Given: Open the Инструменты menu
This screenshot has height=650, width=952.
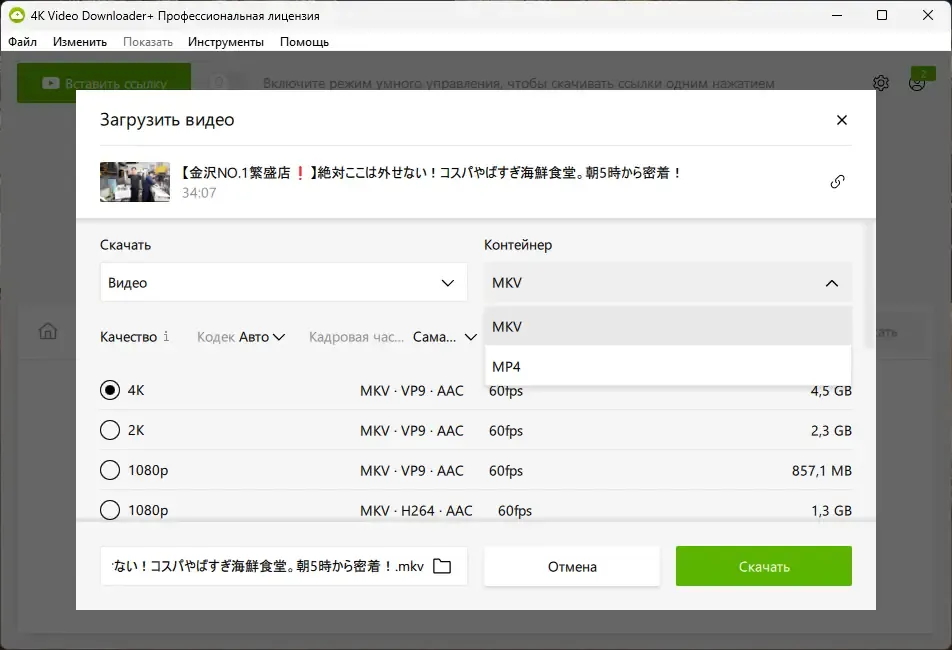Looking at the screenshot, I should coord(225,42).
